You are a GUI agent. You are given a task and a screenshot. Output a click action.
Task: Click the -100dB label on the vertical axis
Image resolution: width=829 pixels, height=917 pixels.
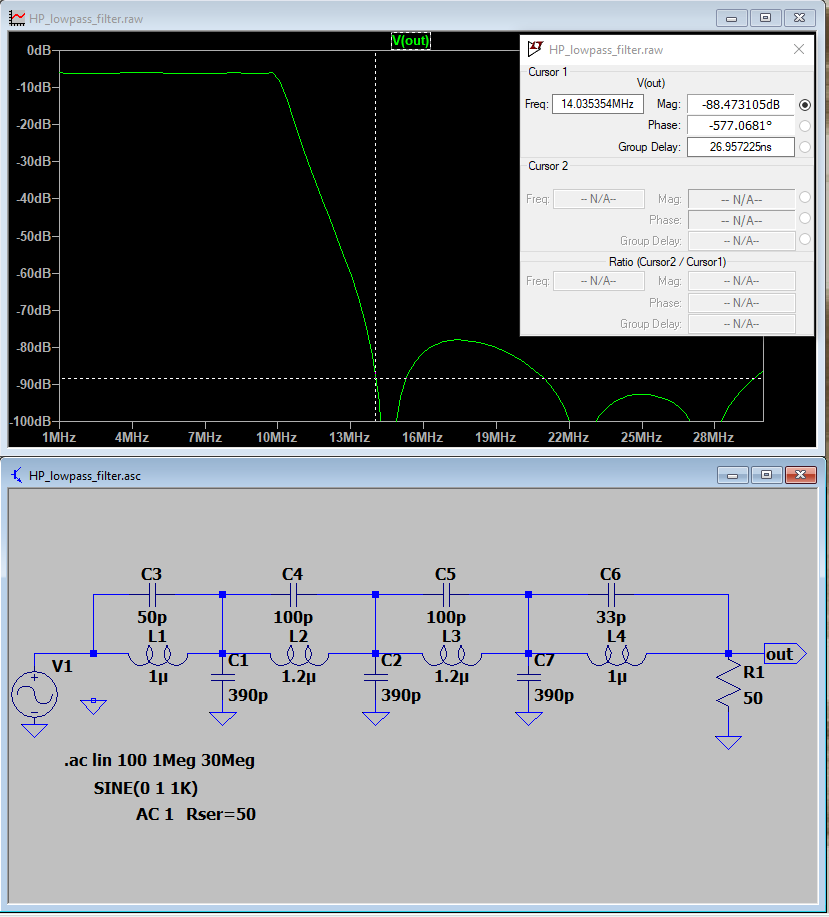coord(32,421)
